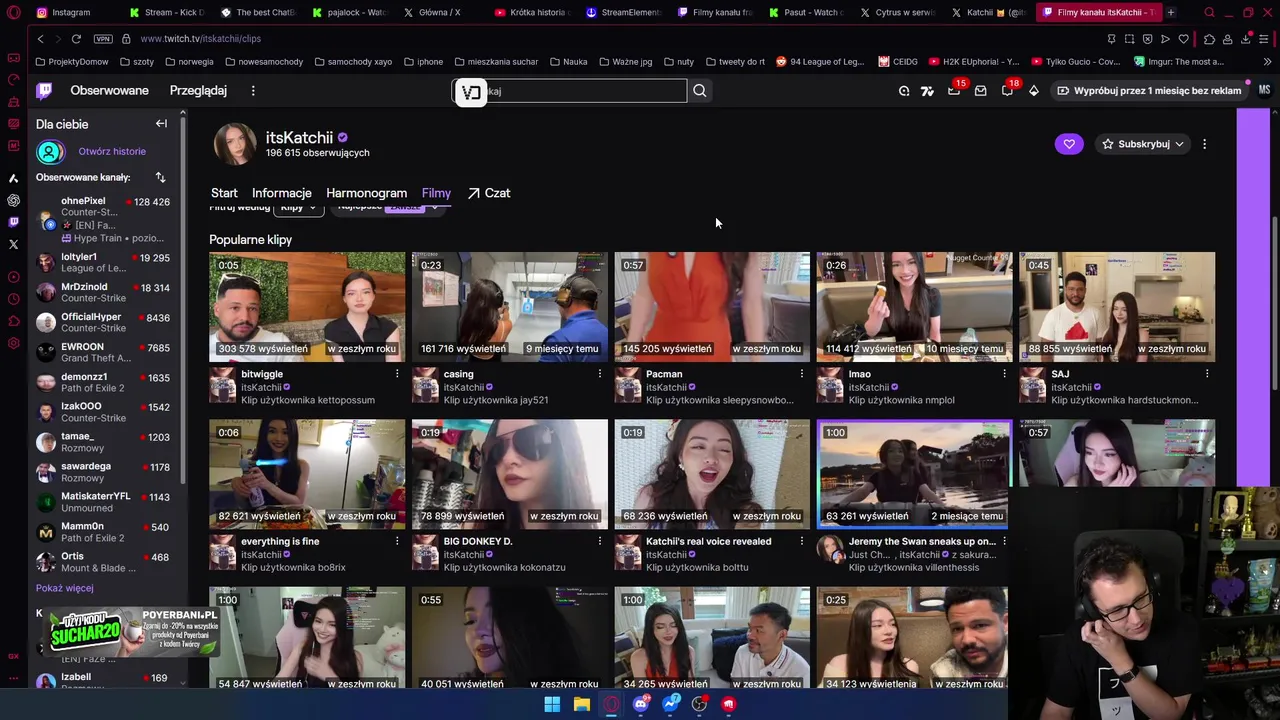Screen dimensions: 1280x720
Task: Click the Twitch logo home icon
Action: [44, 91]
